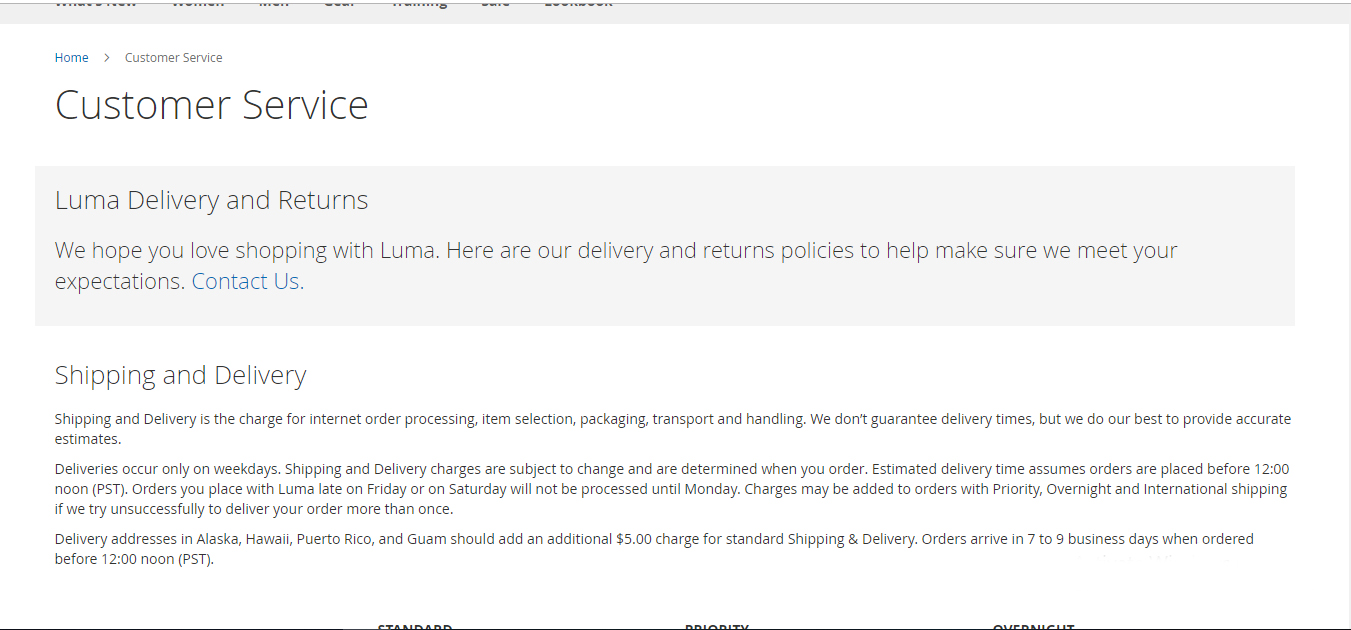Viewport: 1351px width, 630px height.
Task: Open the Contact Us link
Action: click(x=247, y=282)
